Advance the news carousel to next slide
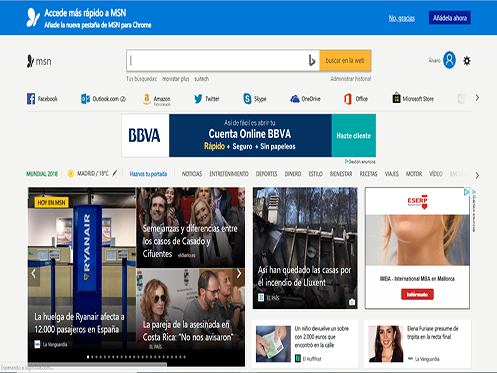The height and width of the screenshot is (373, 497). point(239,274)
